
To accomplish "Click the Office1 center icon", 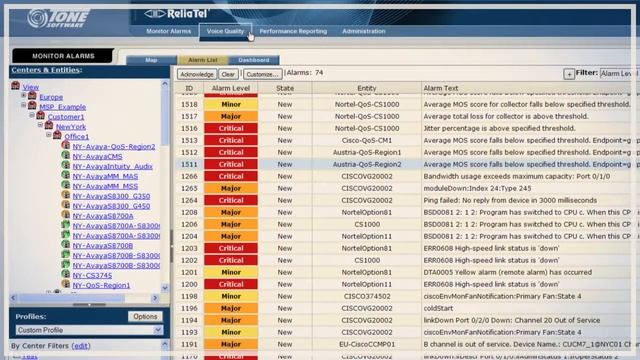I will (57, 135).
